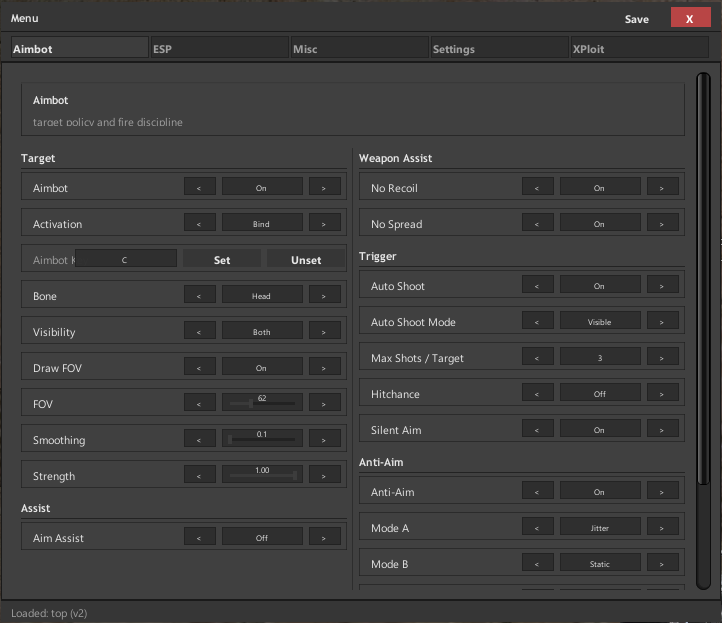Screen dimensions: 722x623
Task: Click right arrow for Visibility
Action: [x=325, y=331]
